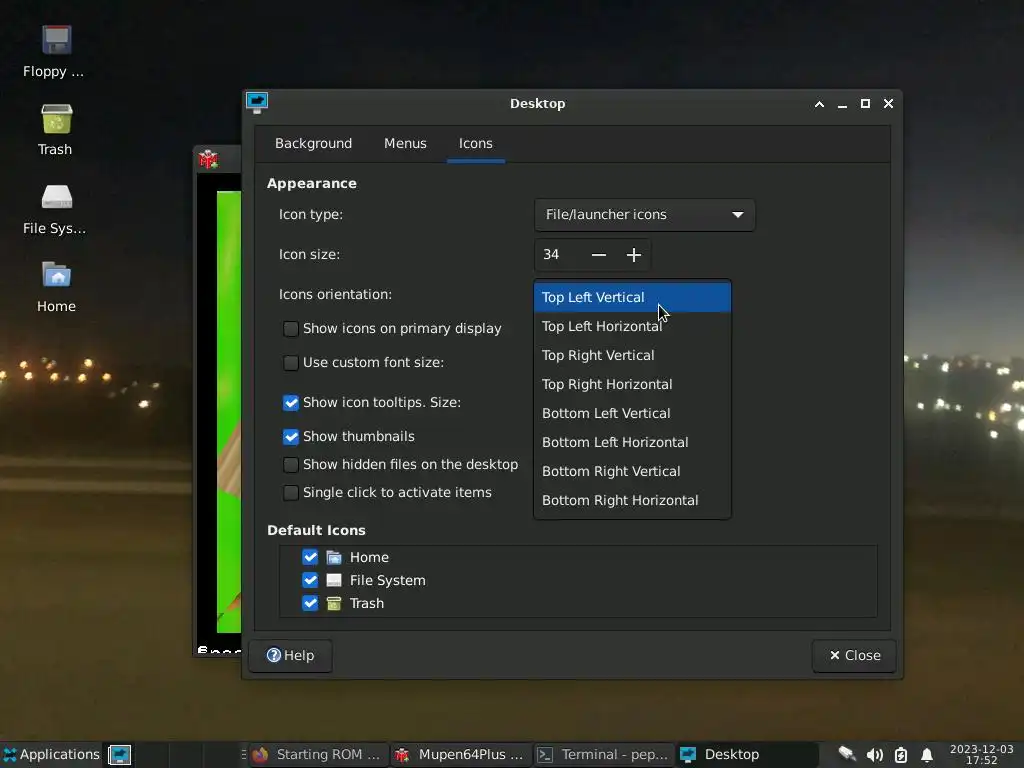This screenshot has height=768, width=1024.
Task: Choose Top Right Horizontal orientation
Action: point(632,384)
